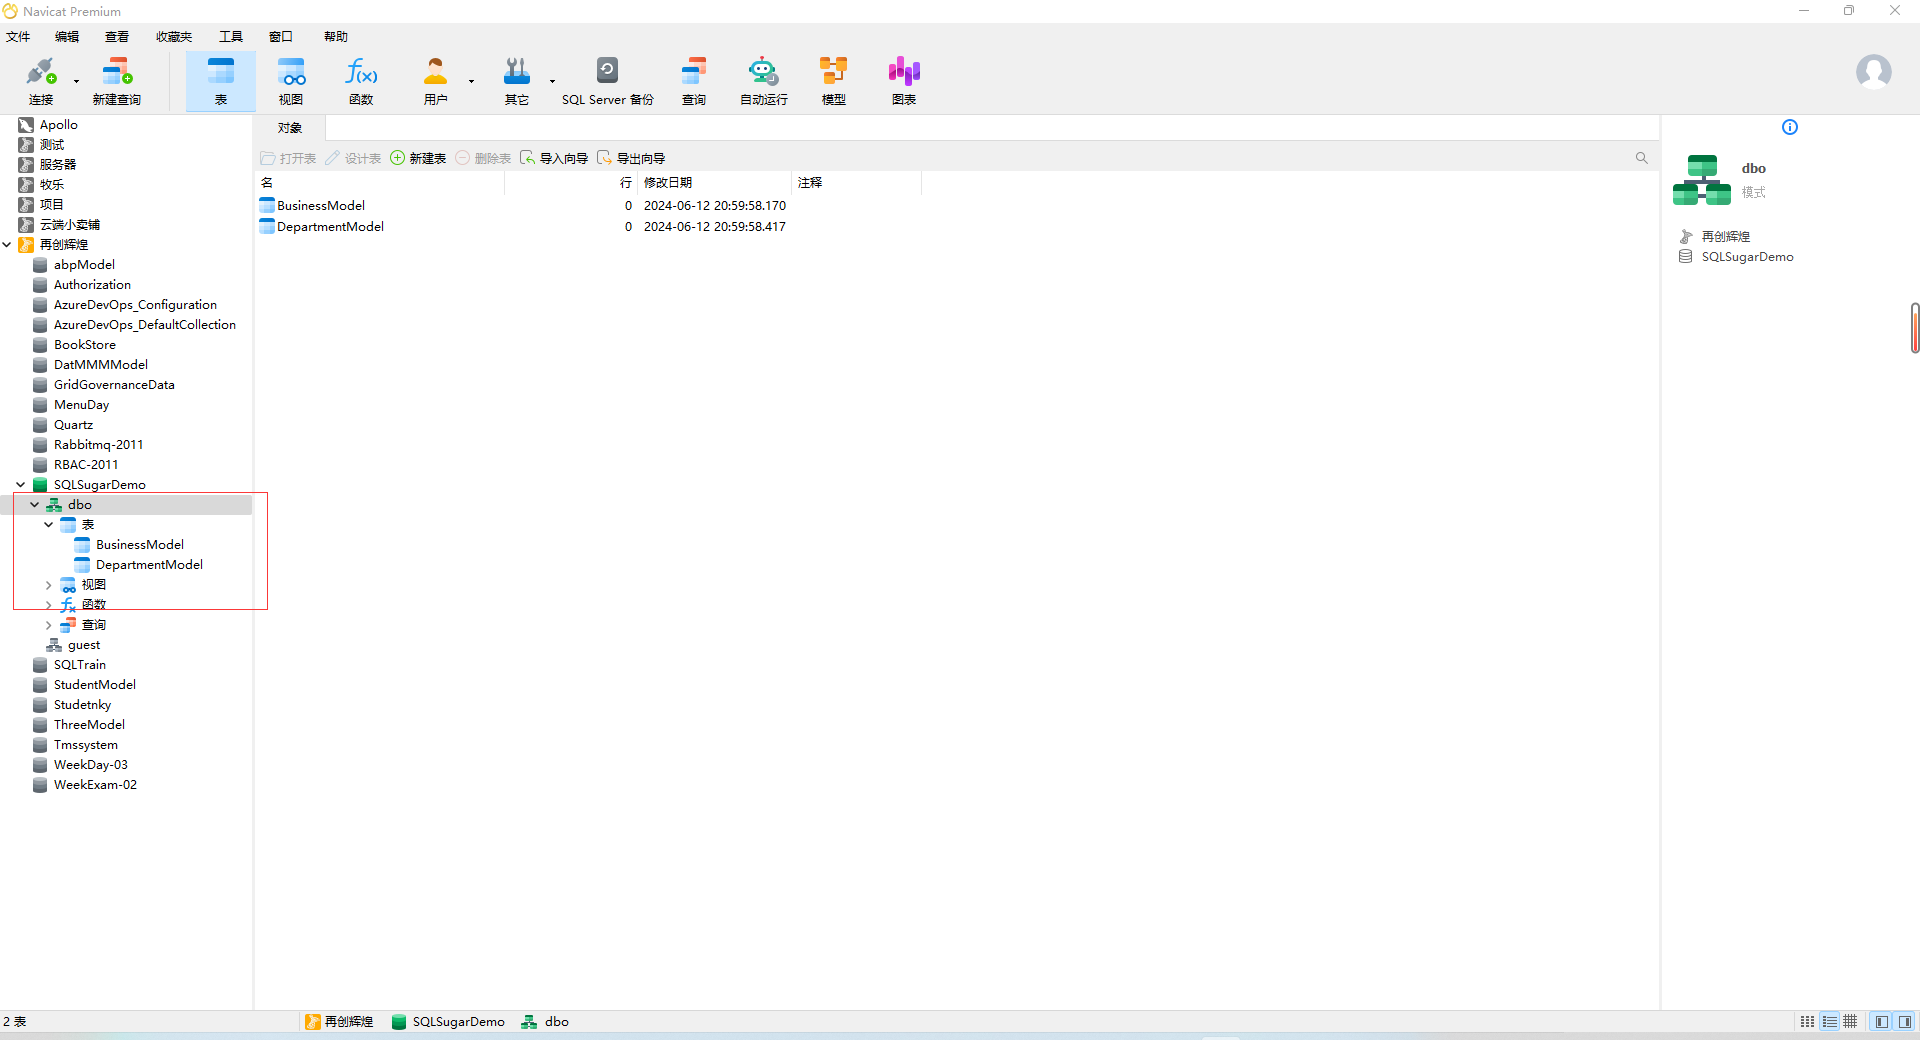Open the 工具 menu
Screen dimensions: 1920x1040
pyautogui.click(x=231, y=37)
